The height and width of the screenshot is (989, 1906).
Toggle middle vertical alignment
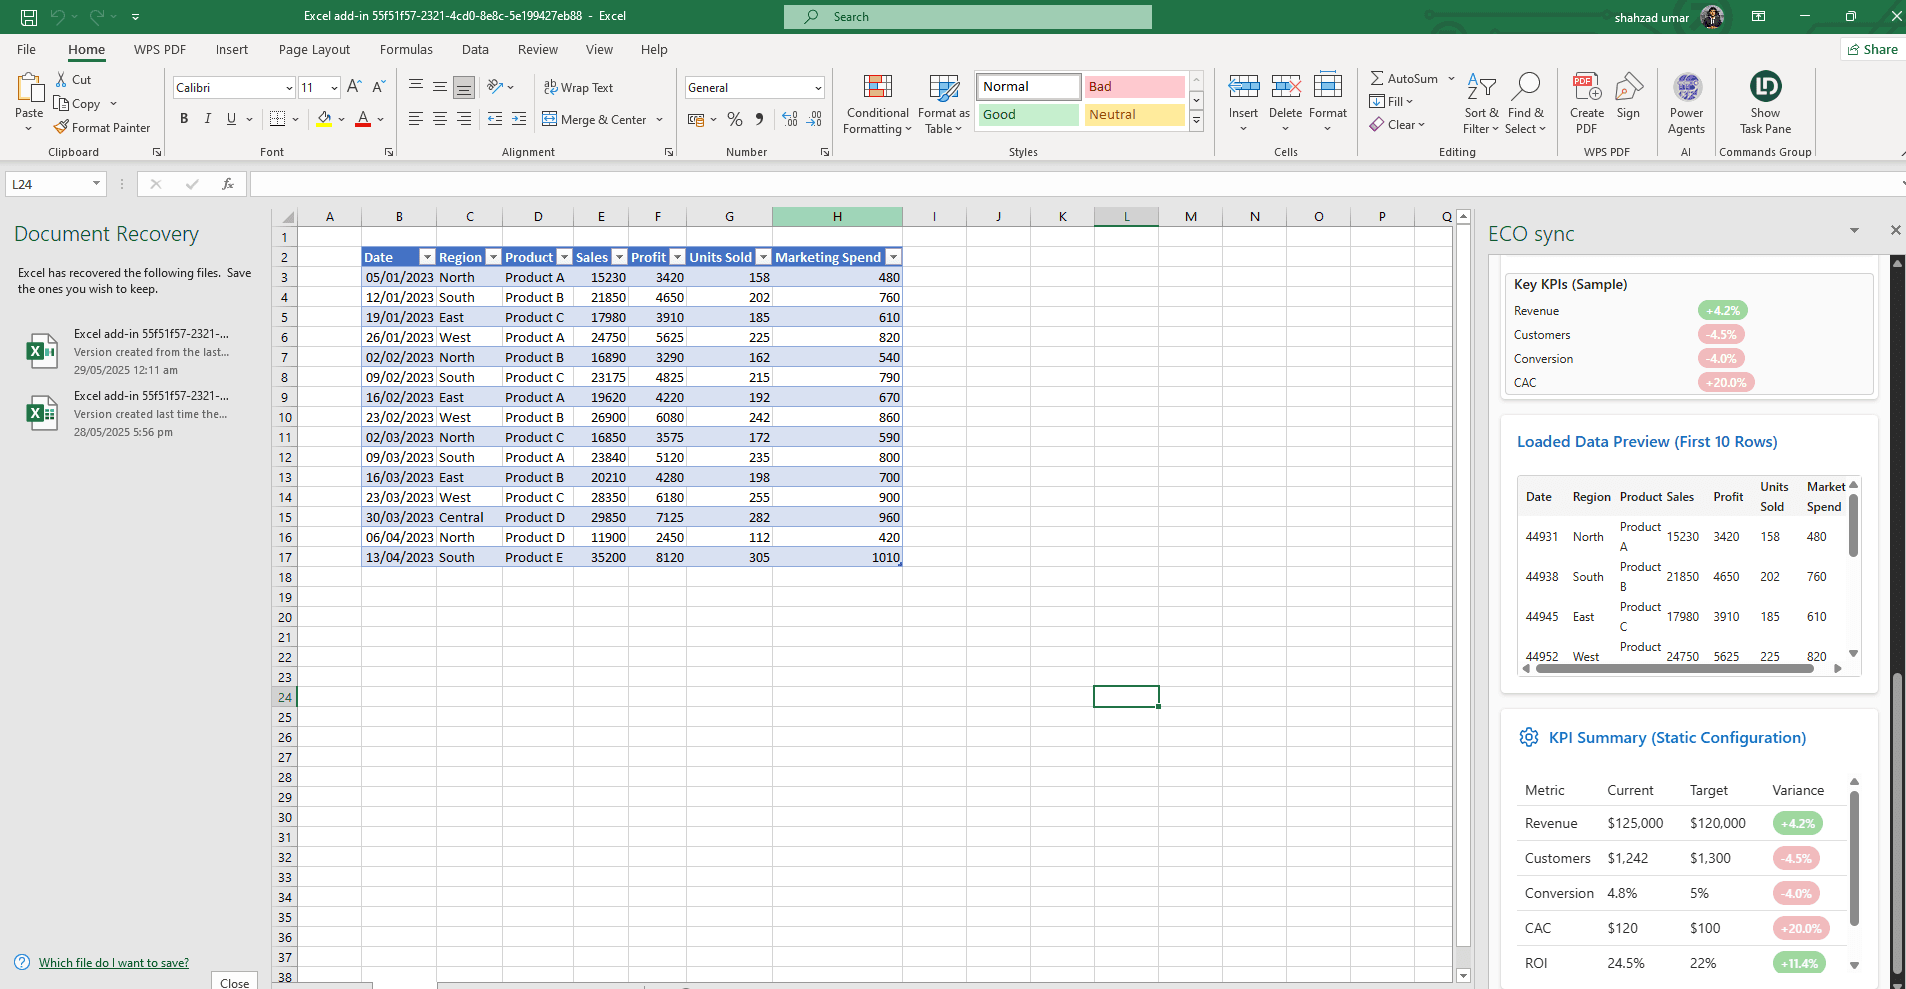440,88
